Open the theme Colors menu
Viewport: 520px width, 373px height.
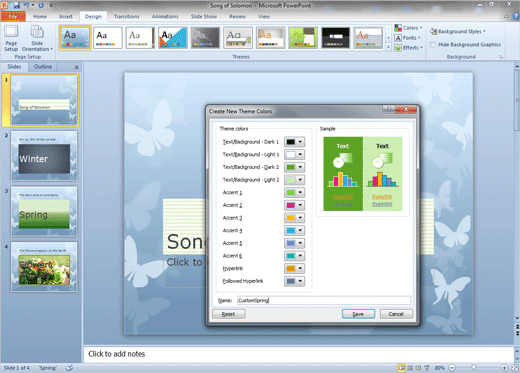tap(408, 28)
